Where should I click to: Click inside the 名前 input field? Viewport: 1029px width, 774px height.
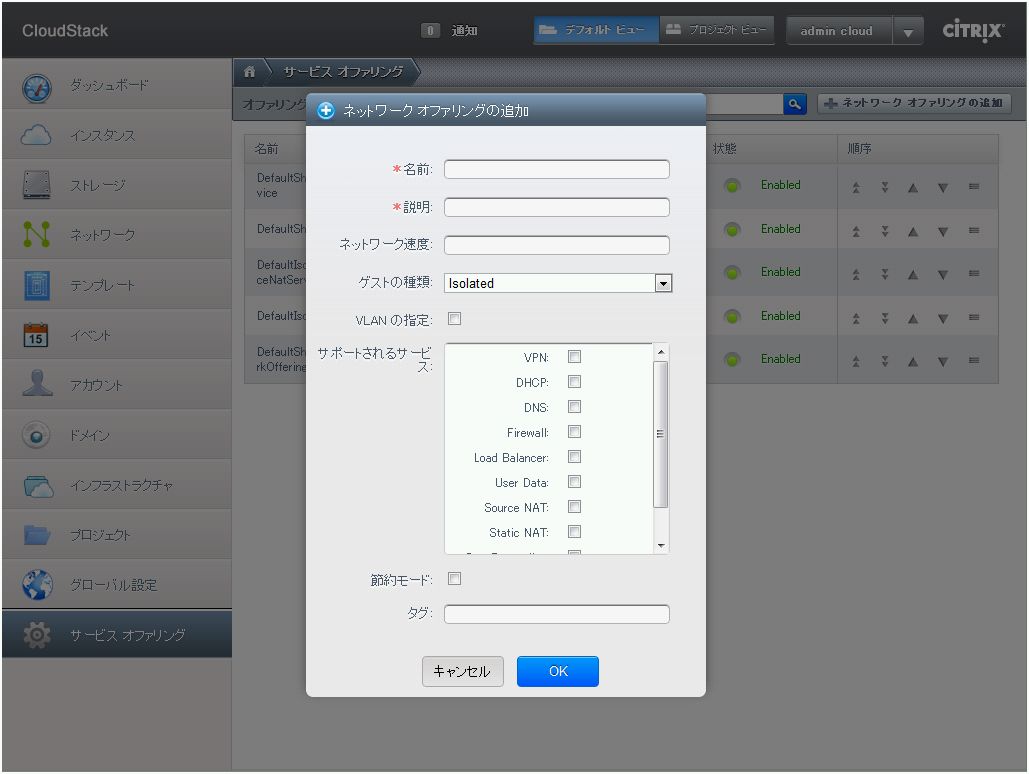point(556,169)
